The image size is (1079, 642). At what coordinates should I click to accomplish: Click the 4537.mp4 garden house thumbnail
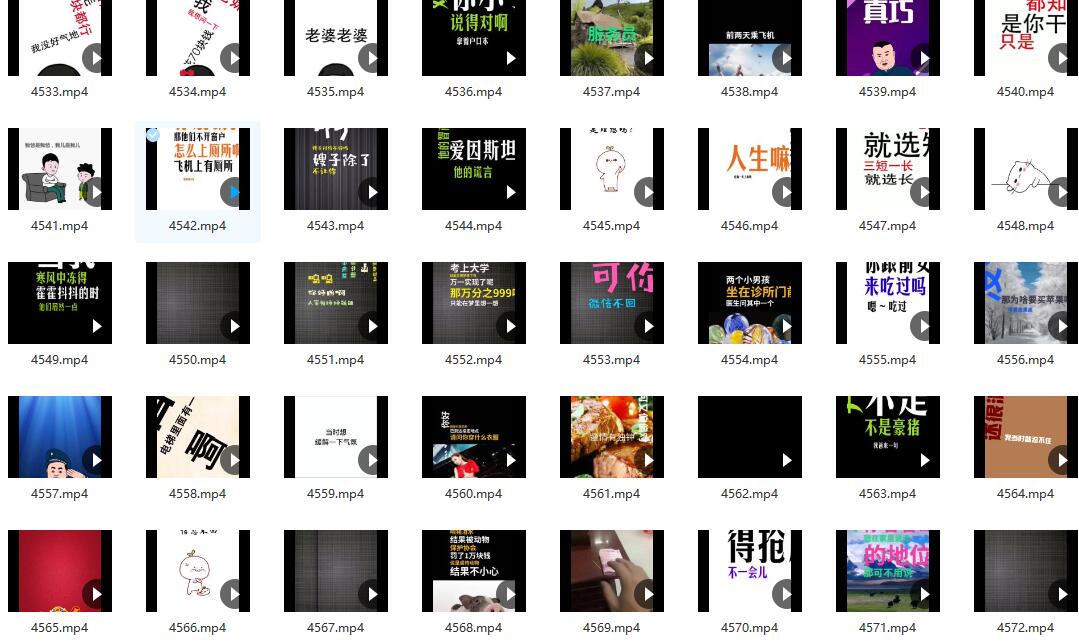tap(611, 37)
